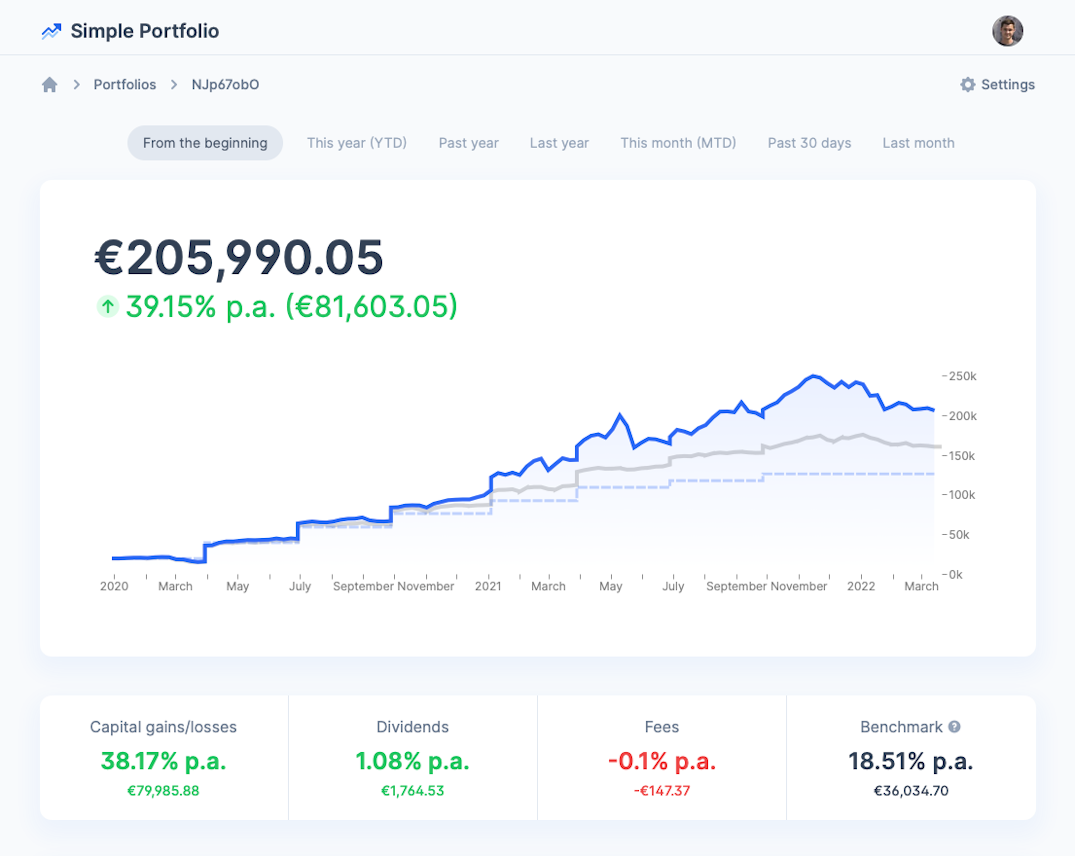
Task: Click the home icon in the breadcrumb
Action: point(49,84)
